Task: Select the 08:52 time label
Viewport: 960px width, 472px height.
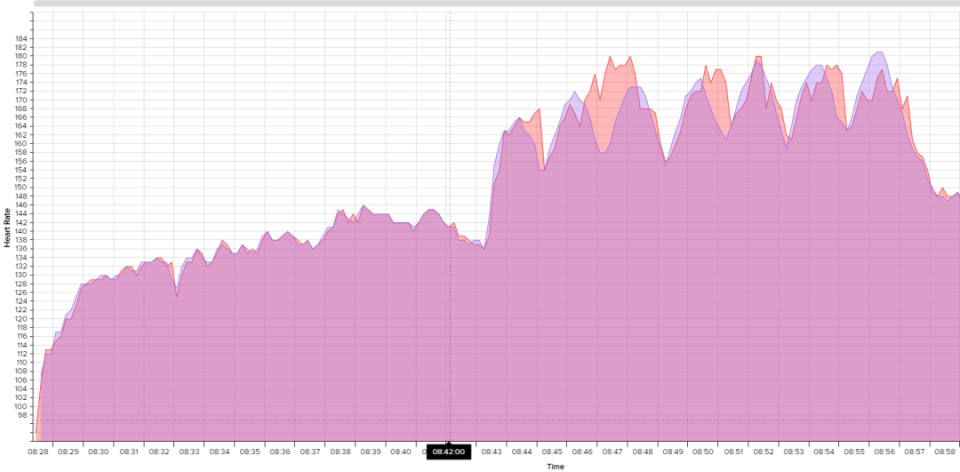Action: 764,451
